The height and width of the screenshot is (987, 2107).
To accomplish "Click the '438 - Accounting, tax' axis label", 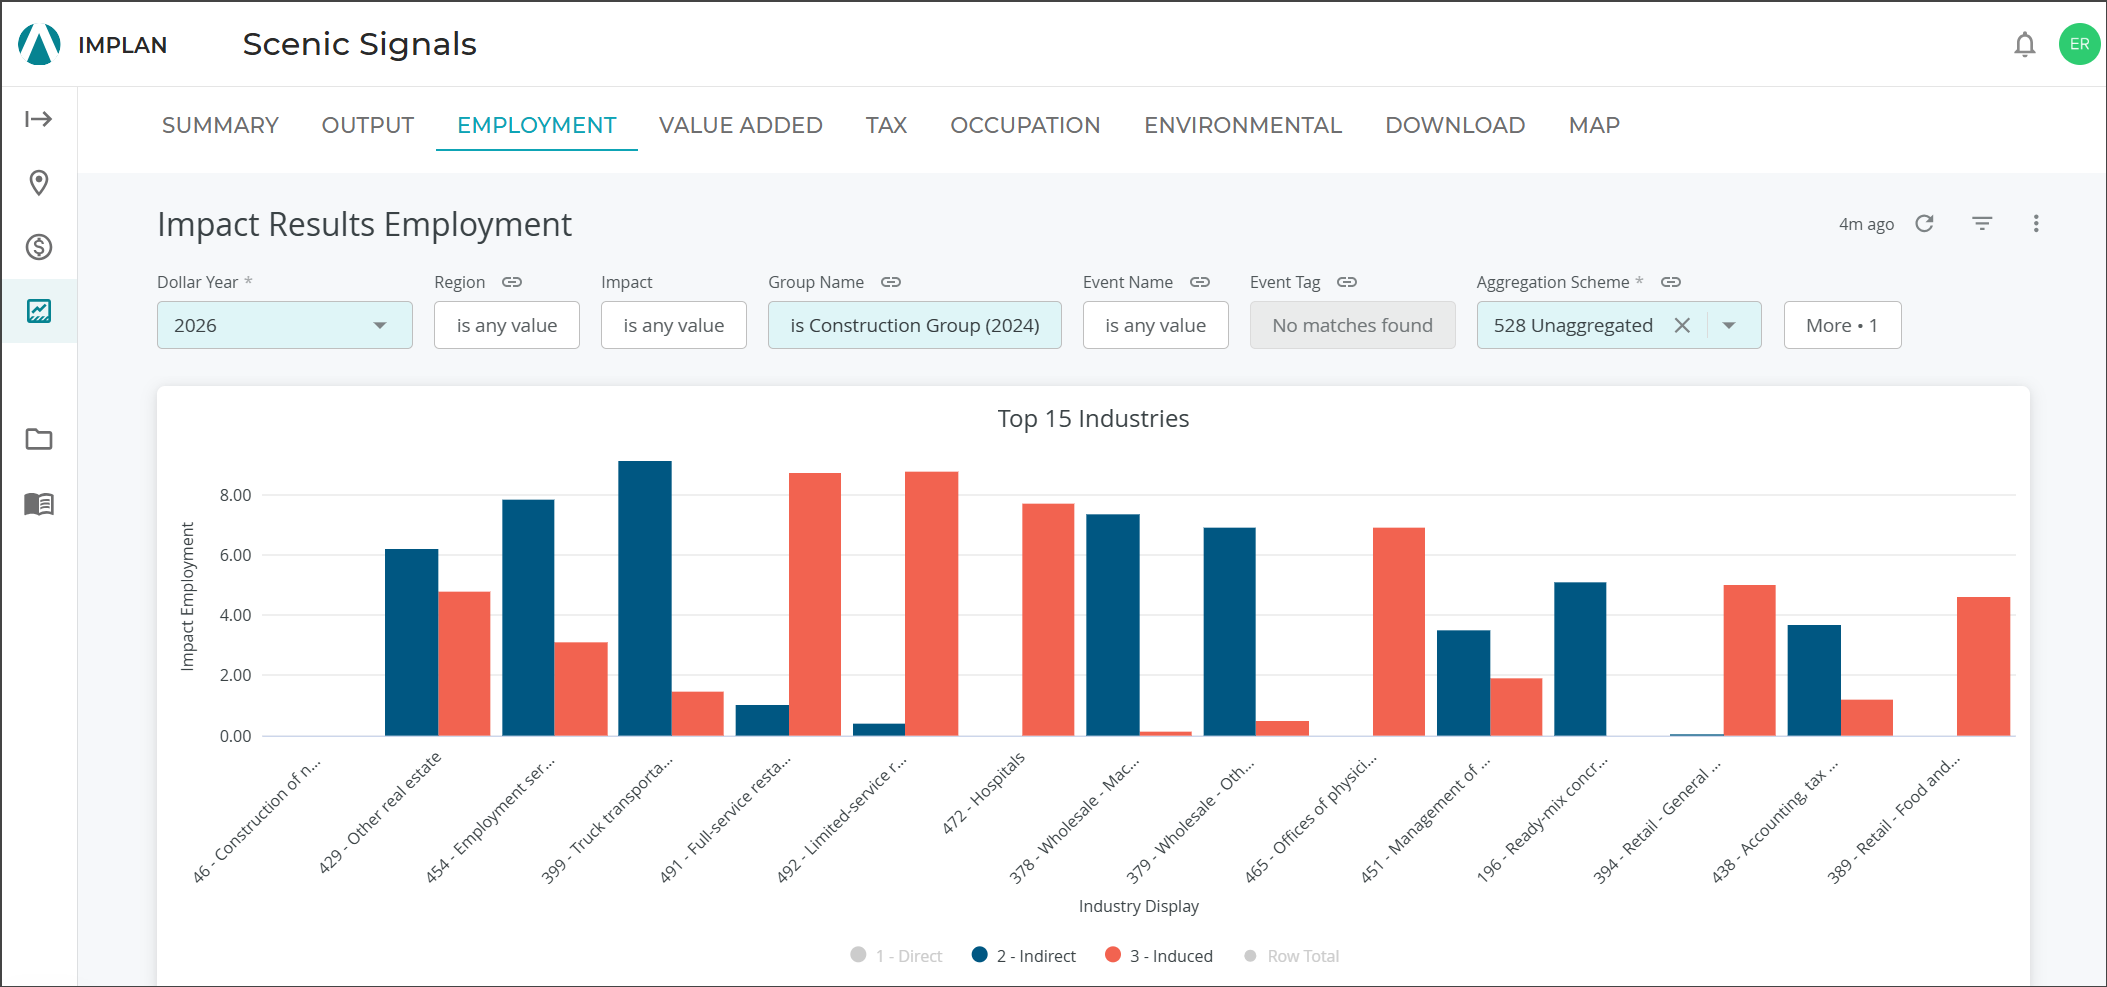I will [x=1774, y=822].
